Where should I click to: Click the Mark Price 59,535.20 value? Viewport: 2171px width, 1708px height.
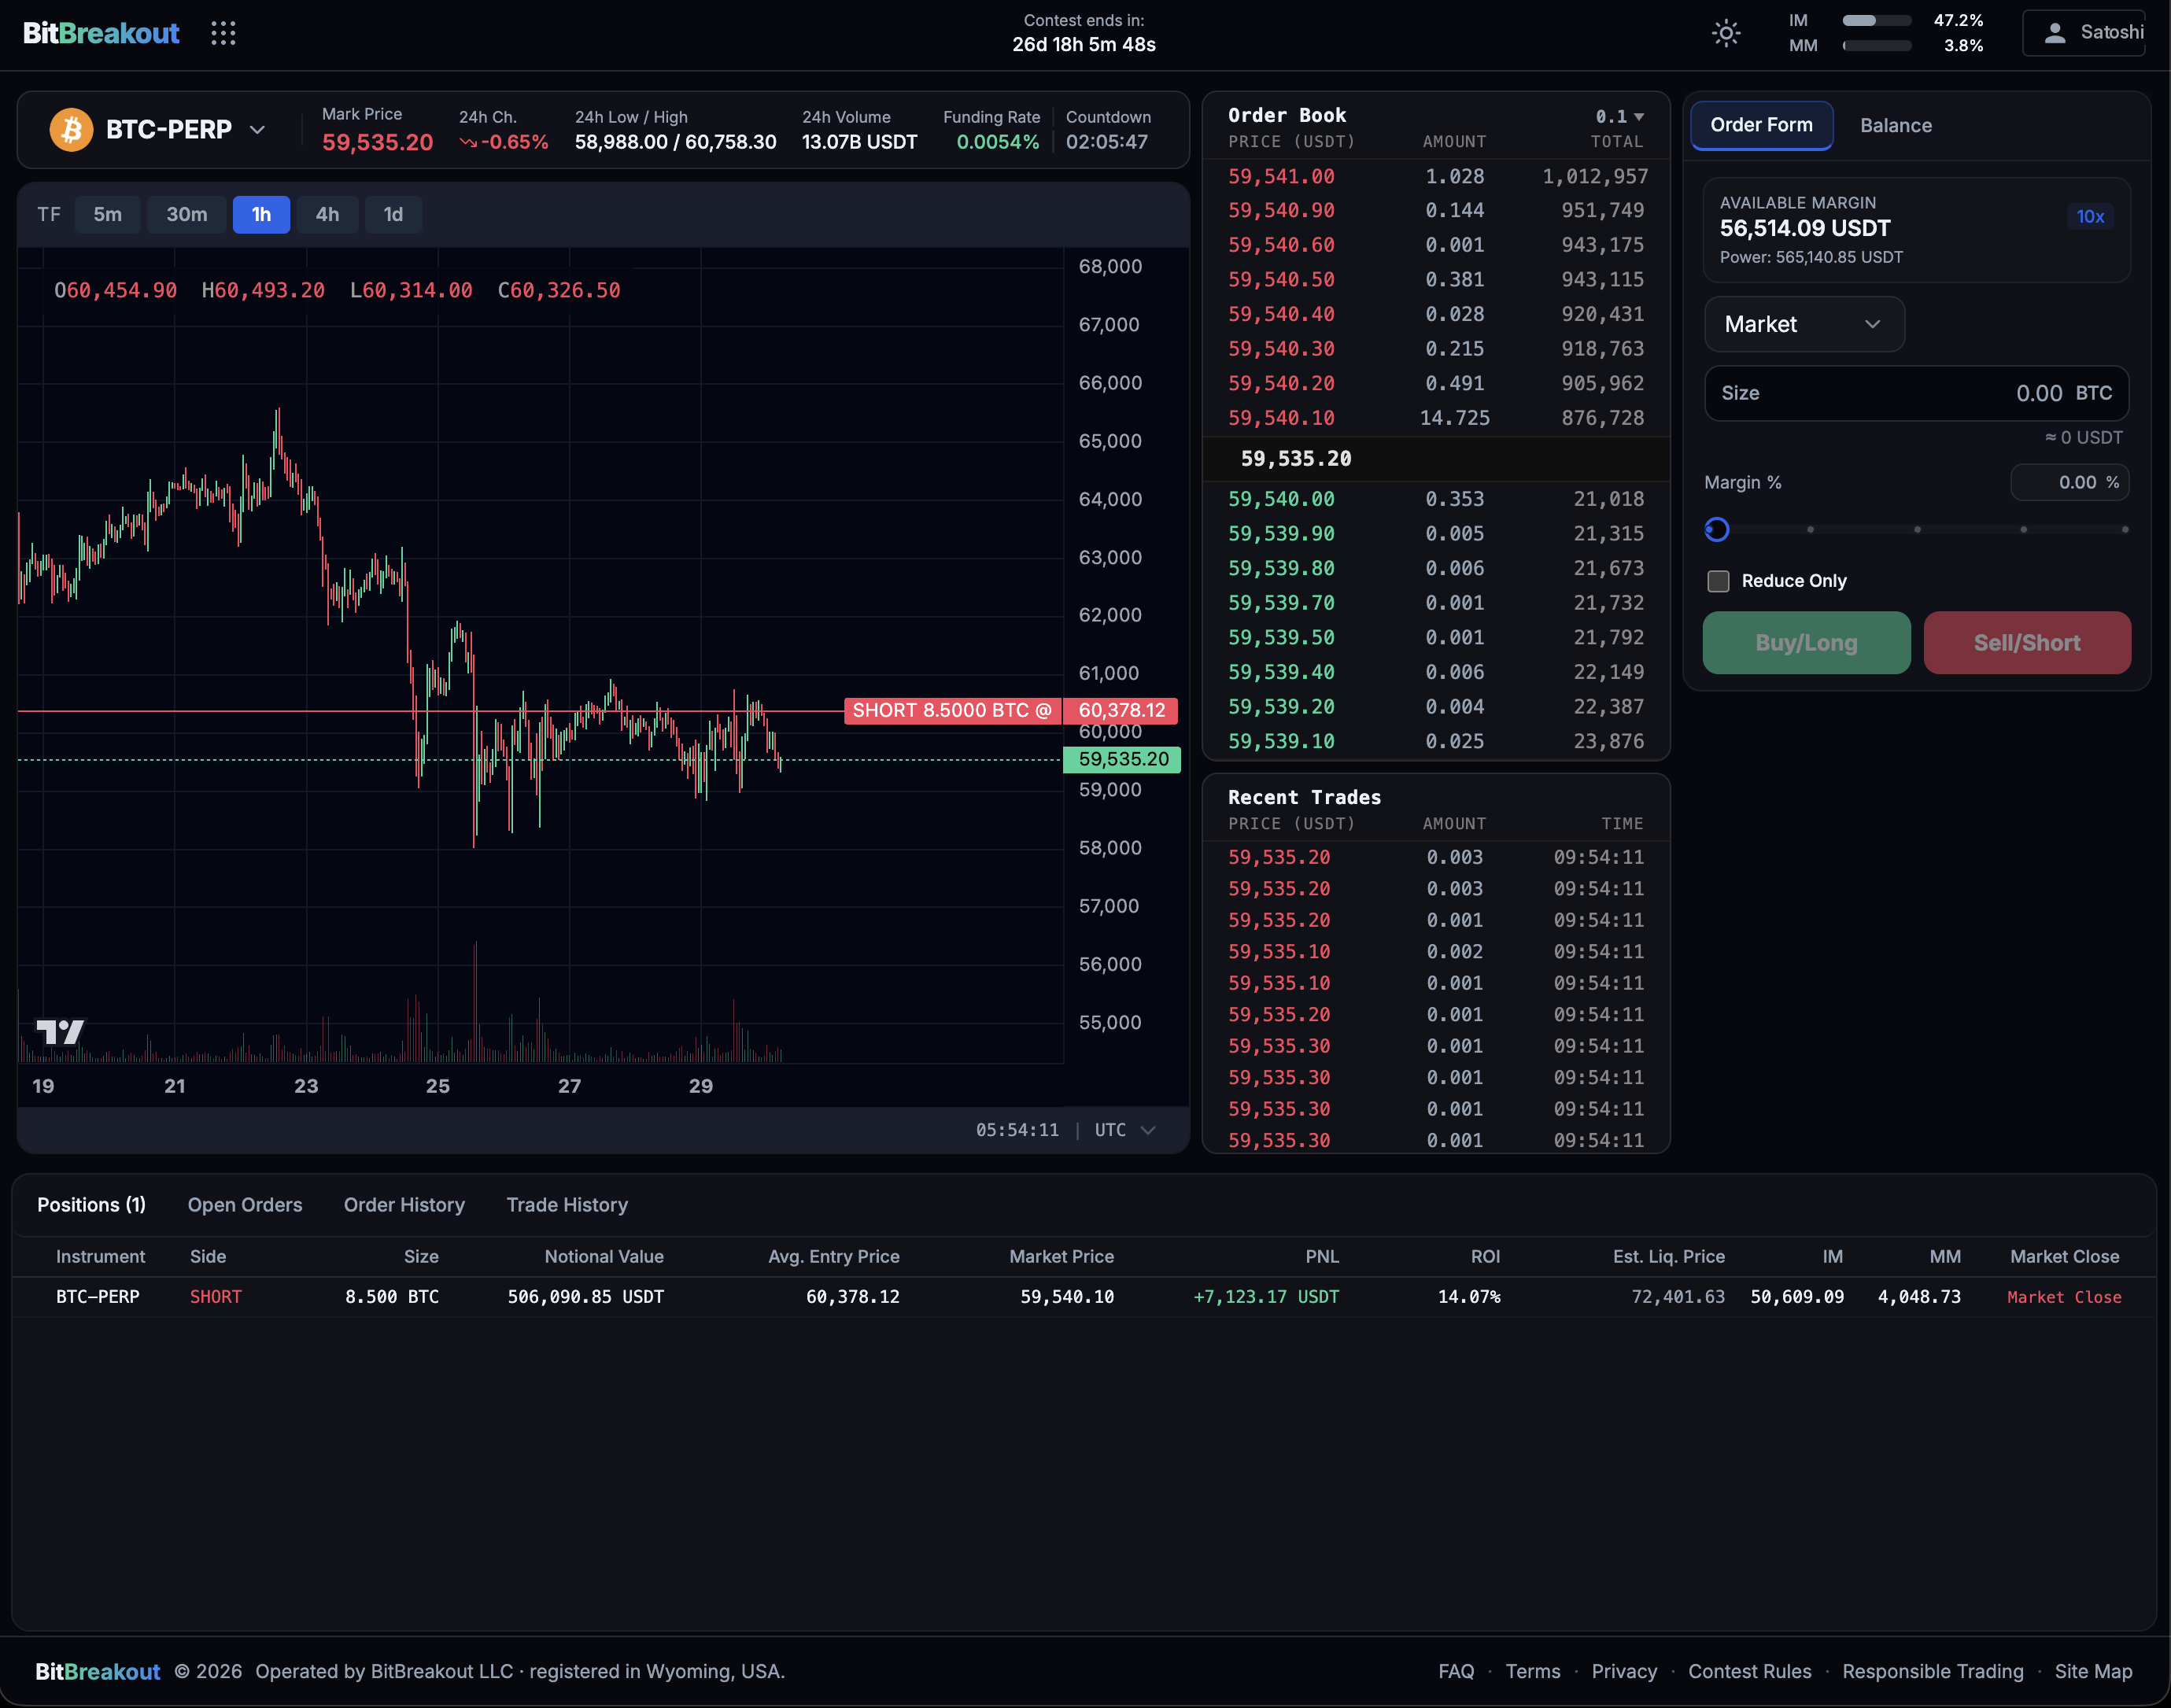tap(377, 142)
